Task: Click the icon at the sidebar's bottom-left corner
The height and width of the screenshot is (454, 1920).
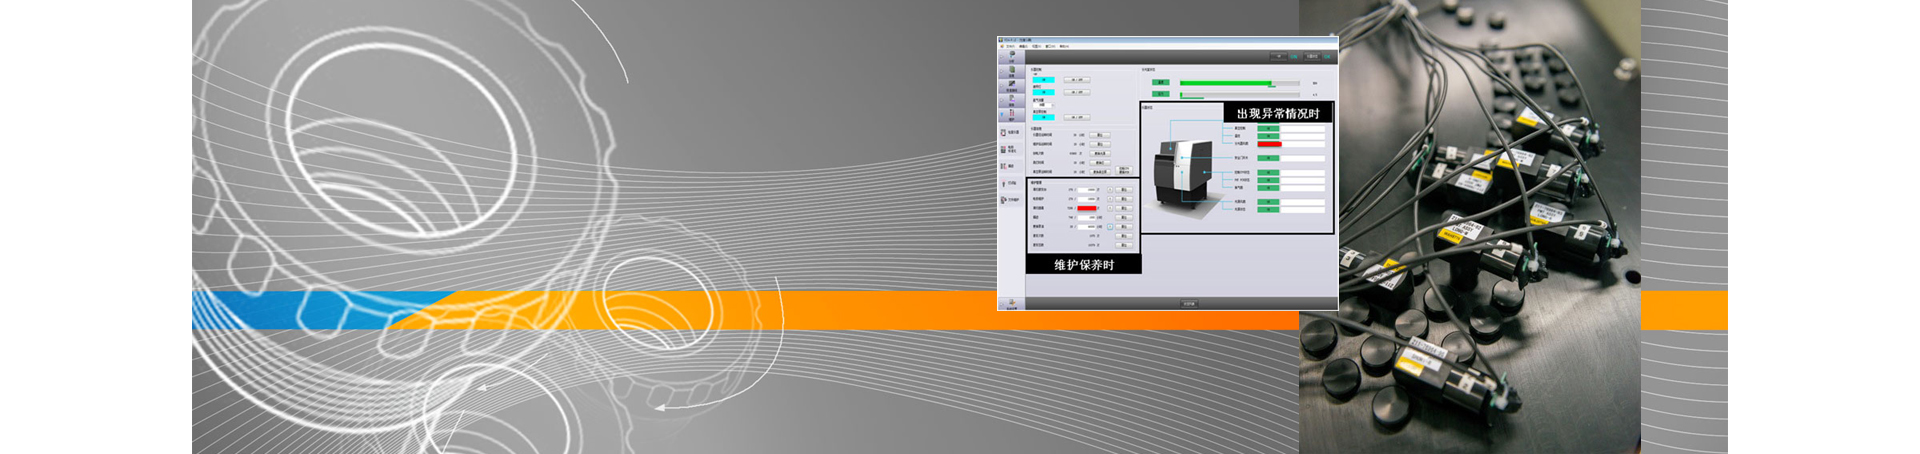Action: click(x=1011, y=301)
